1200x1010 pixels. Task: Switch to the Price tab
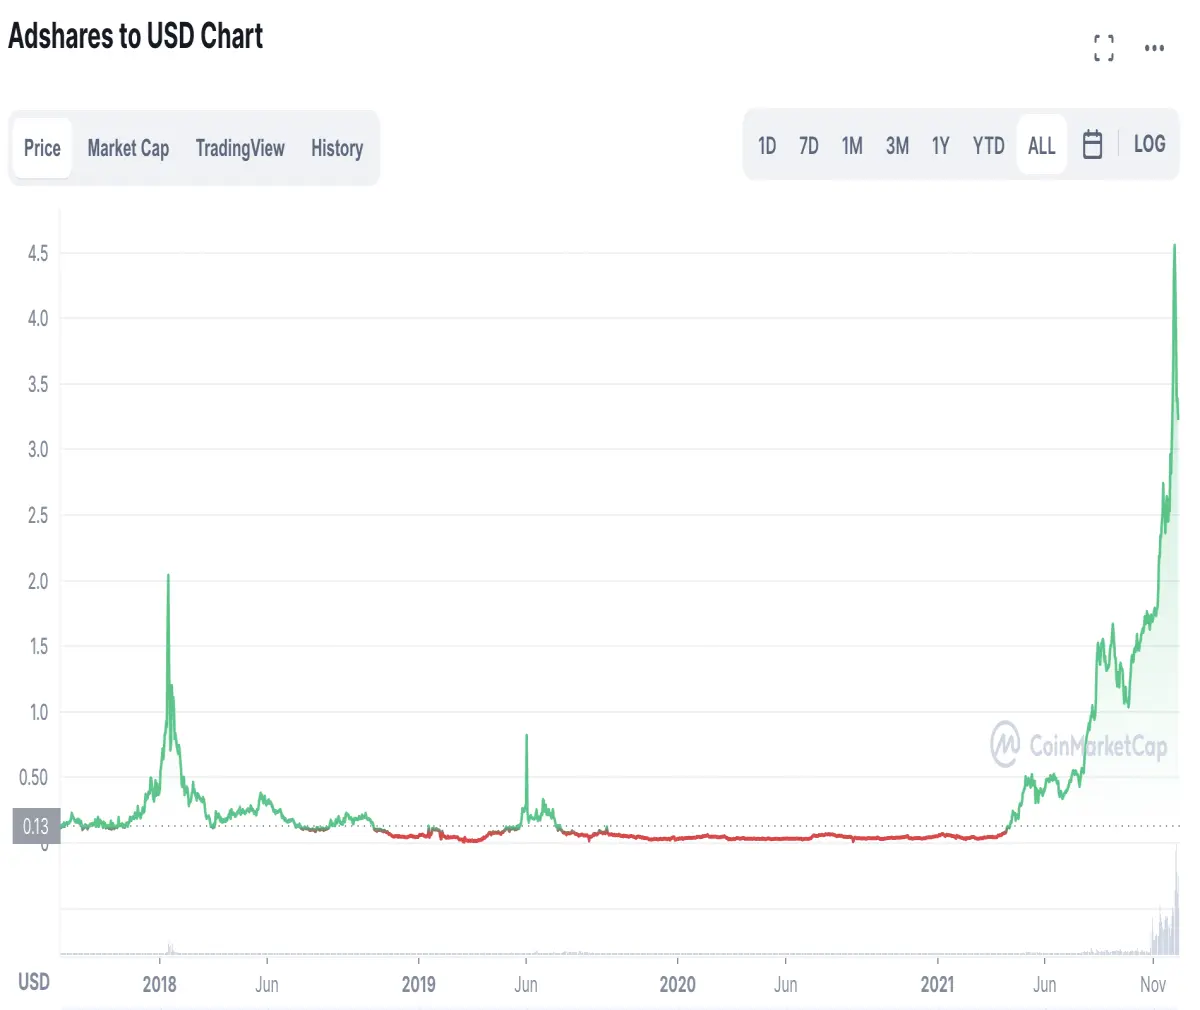(42, 148)
